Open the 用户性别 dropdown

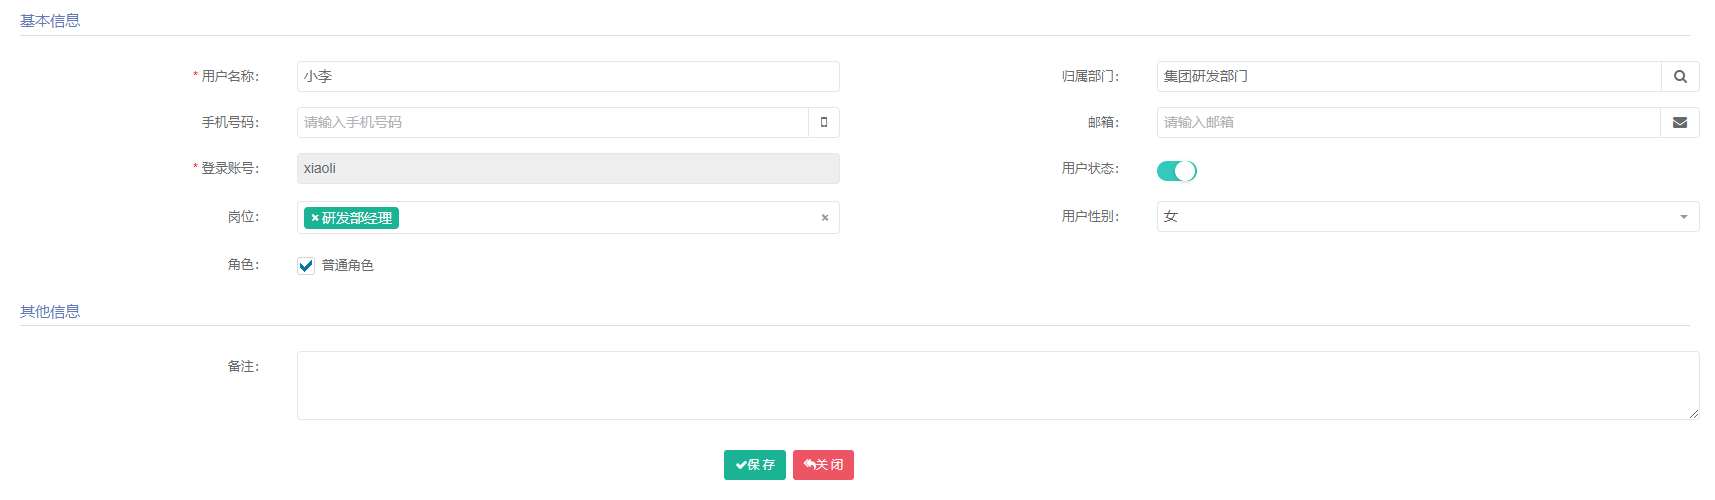(x=1427, y=217)
